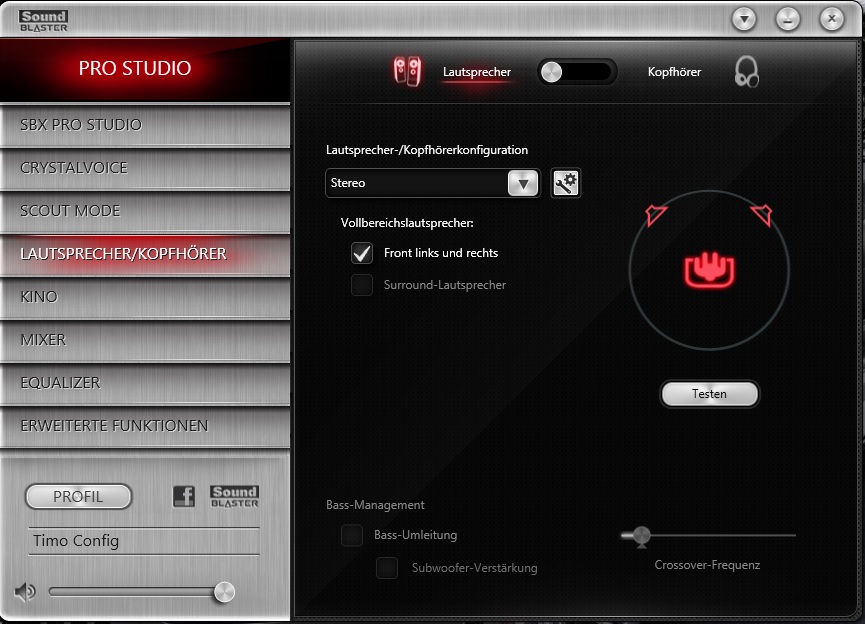Click the Crossover-Frequenz slider track

(708, 535)
